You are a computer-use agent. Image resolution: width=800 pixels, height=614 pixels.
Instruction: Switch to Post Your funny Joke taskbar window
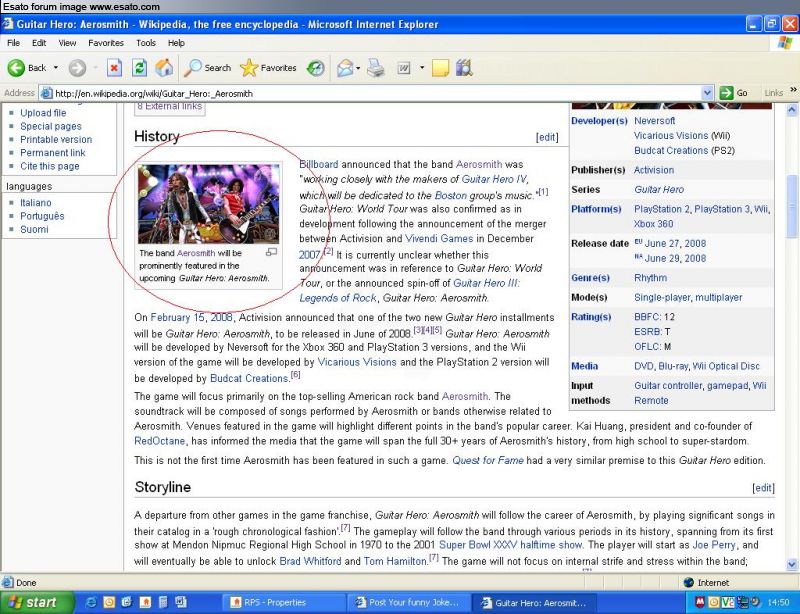[408, 602]
